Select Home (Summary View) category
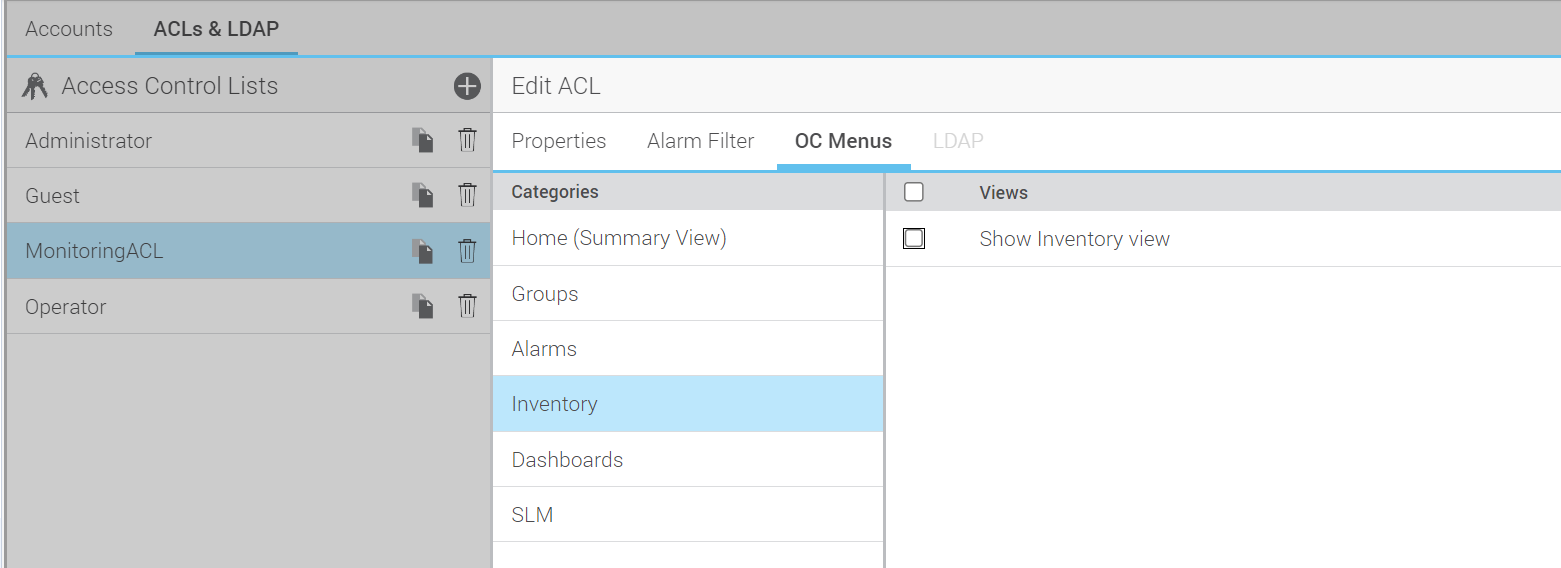 (618, 238)
